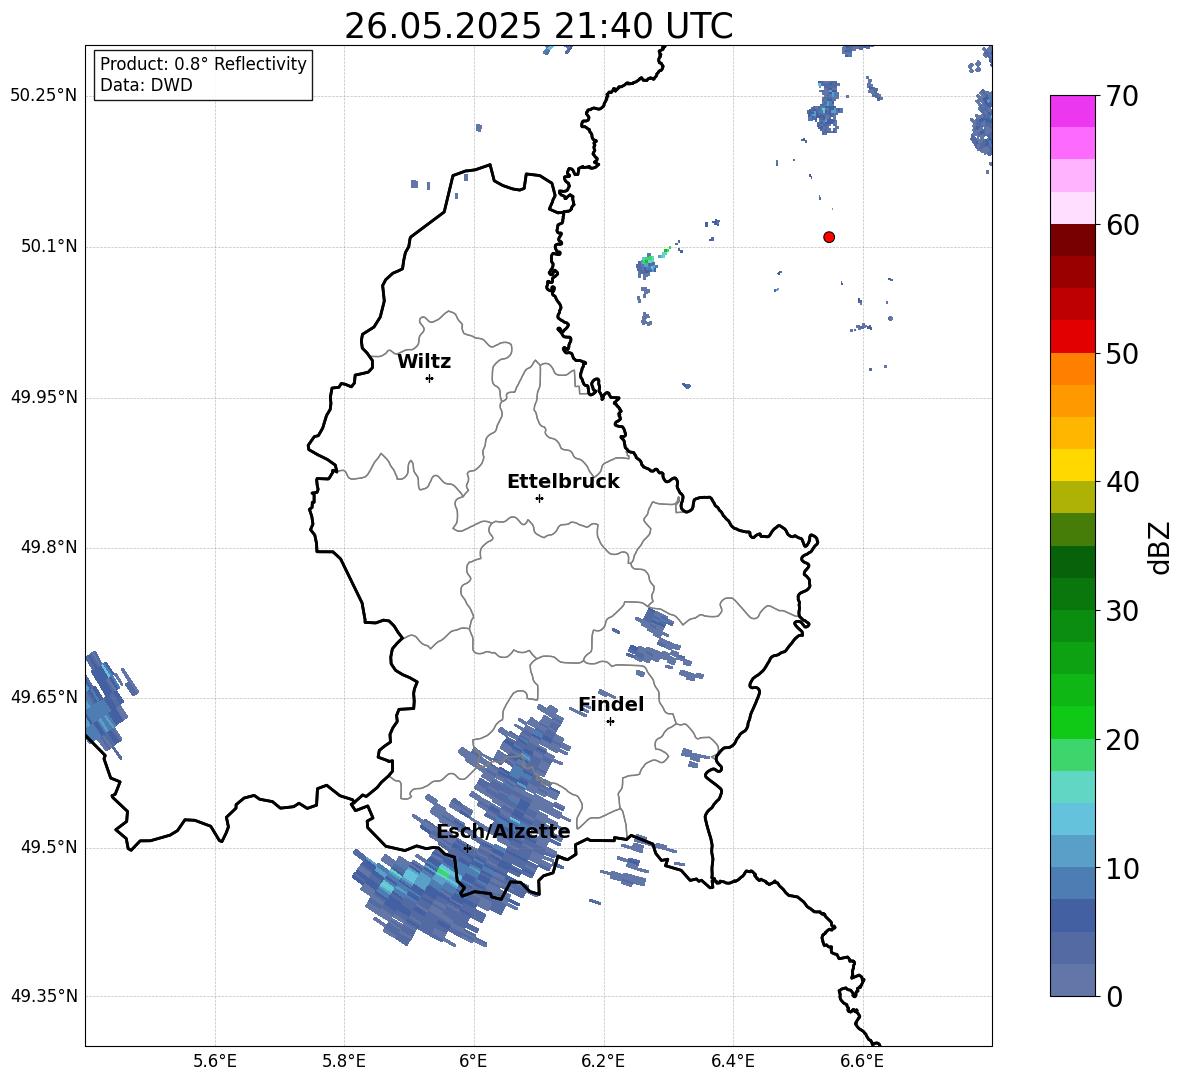The width and height of the screenshot is (1184, 1081).
Task: Click the 6.6°E longitude label
Action: pyautogui.click(x=862, y=1061)
